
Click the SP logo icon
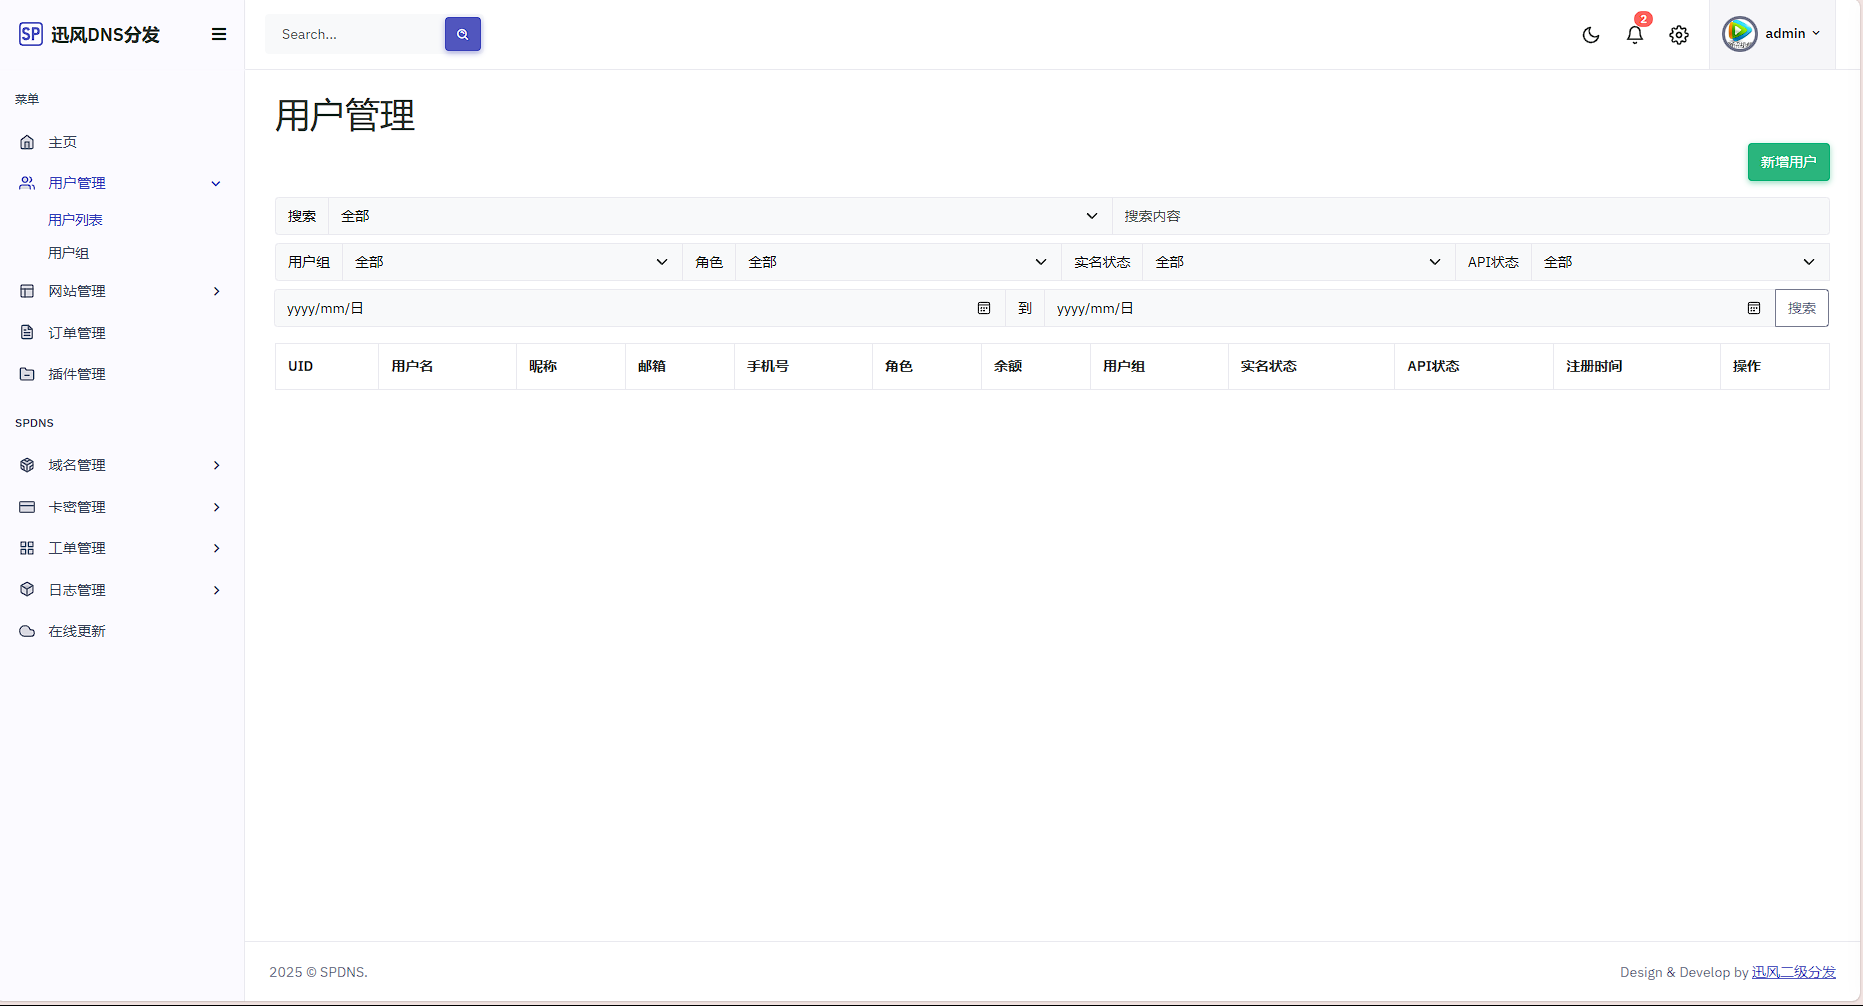31,34
